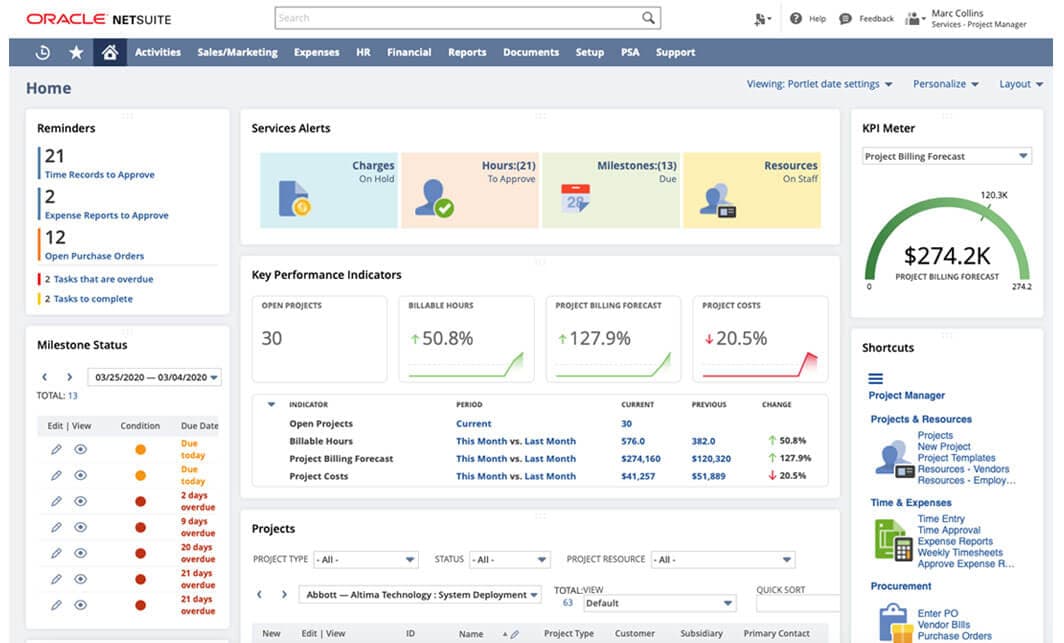1064x643 pixels.
Task: View the '9 days overdue' milestone
Action: tap(81, 527)
